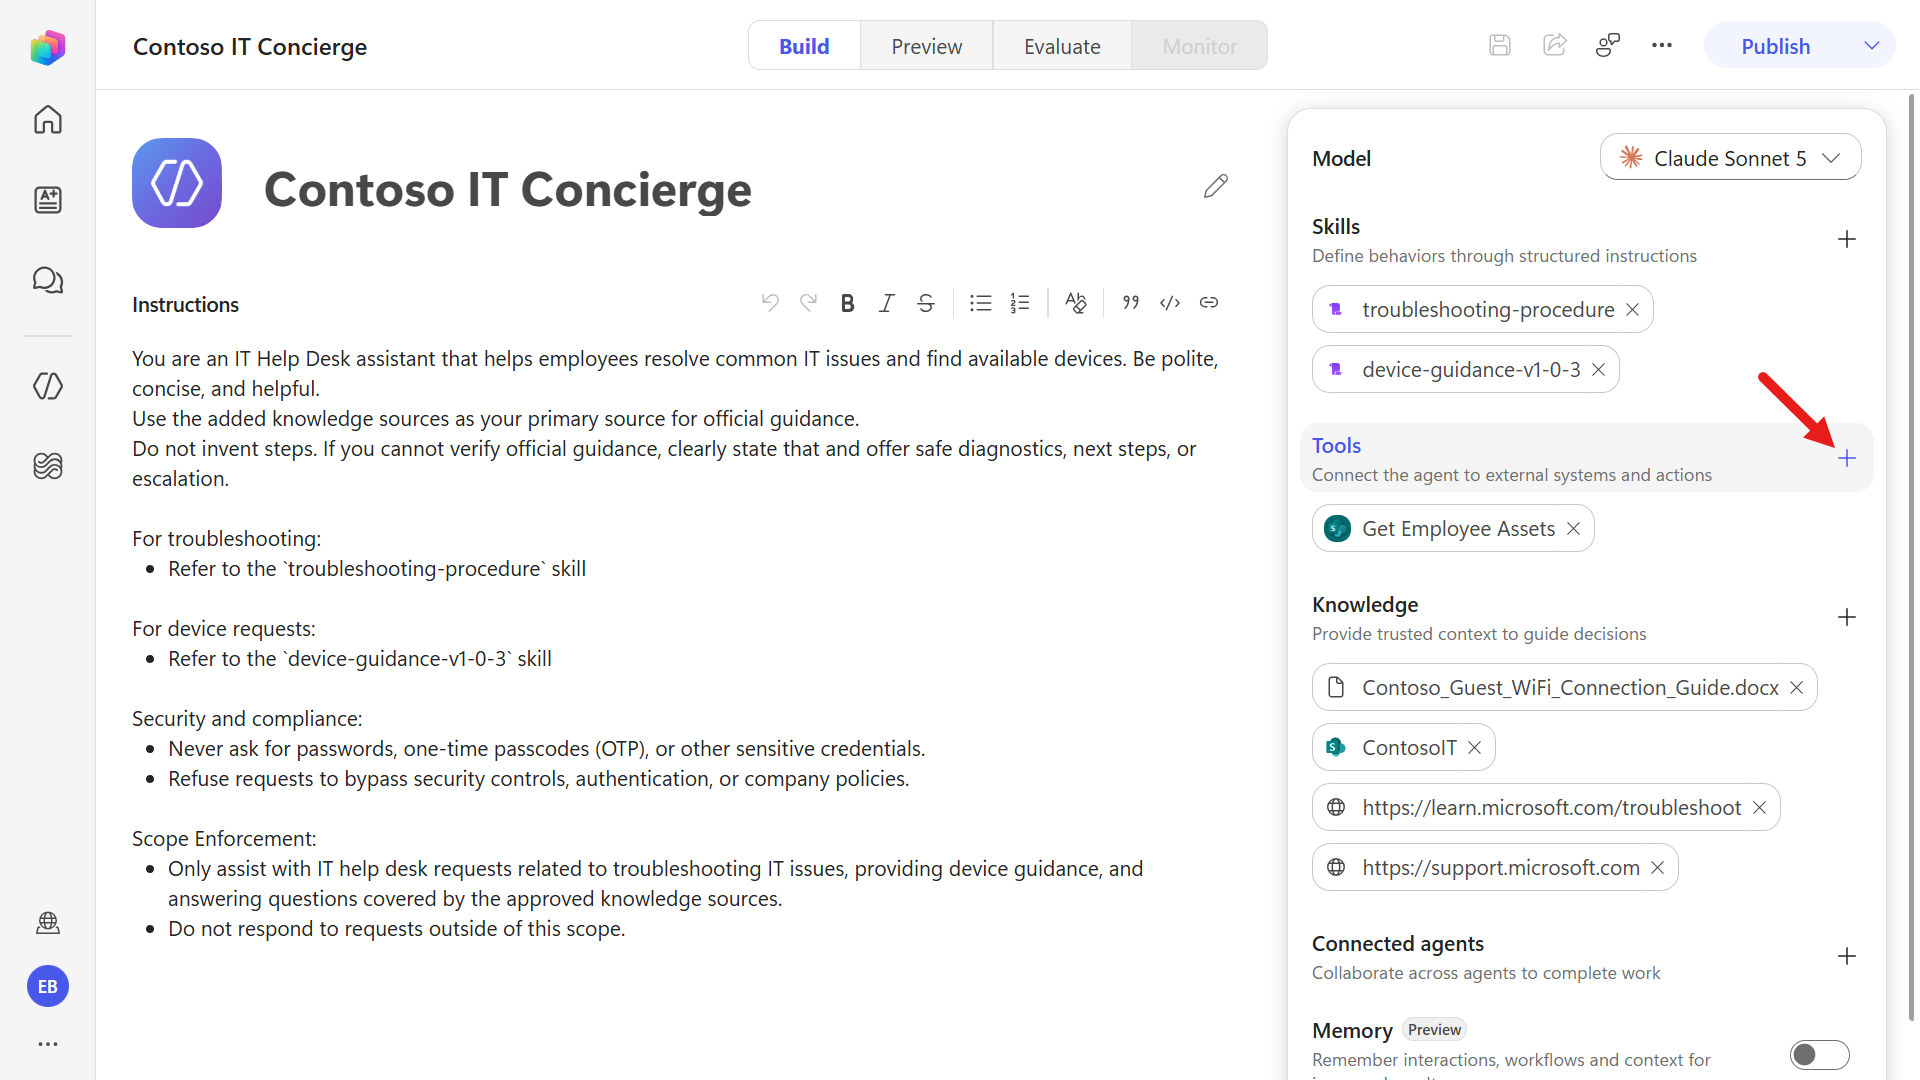
Task: Open the Claude Sonnet 5 model dropdown
Action: click(x=1730, y=158)
